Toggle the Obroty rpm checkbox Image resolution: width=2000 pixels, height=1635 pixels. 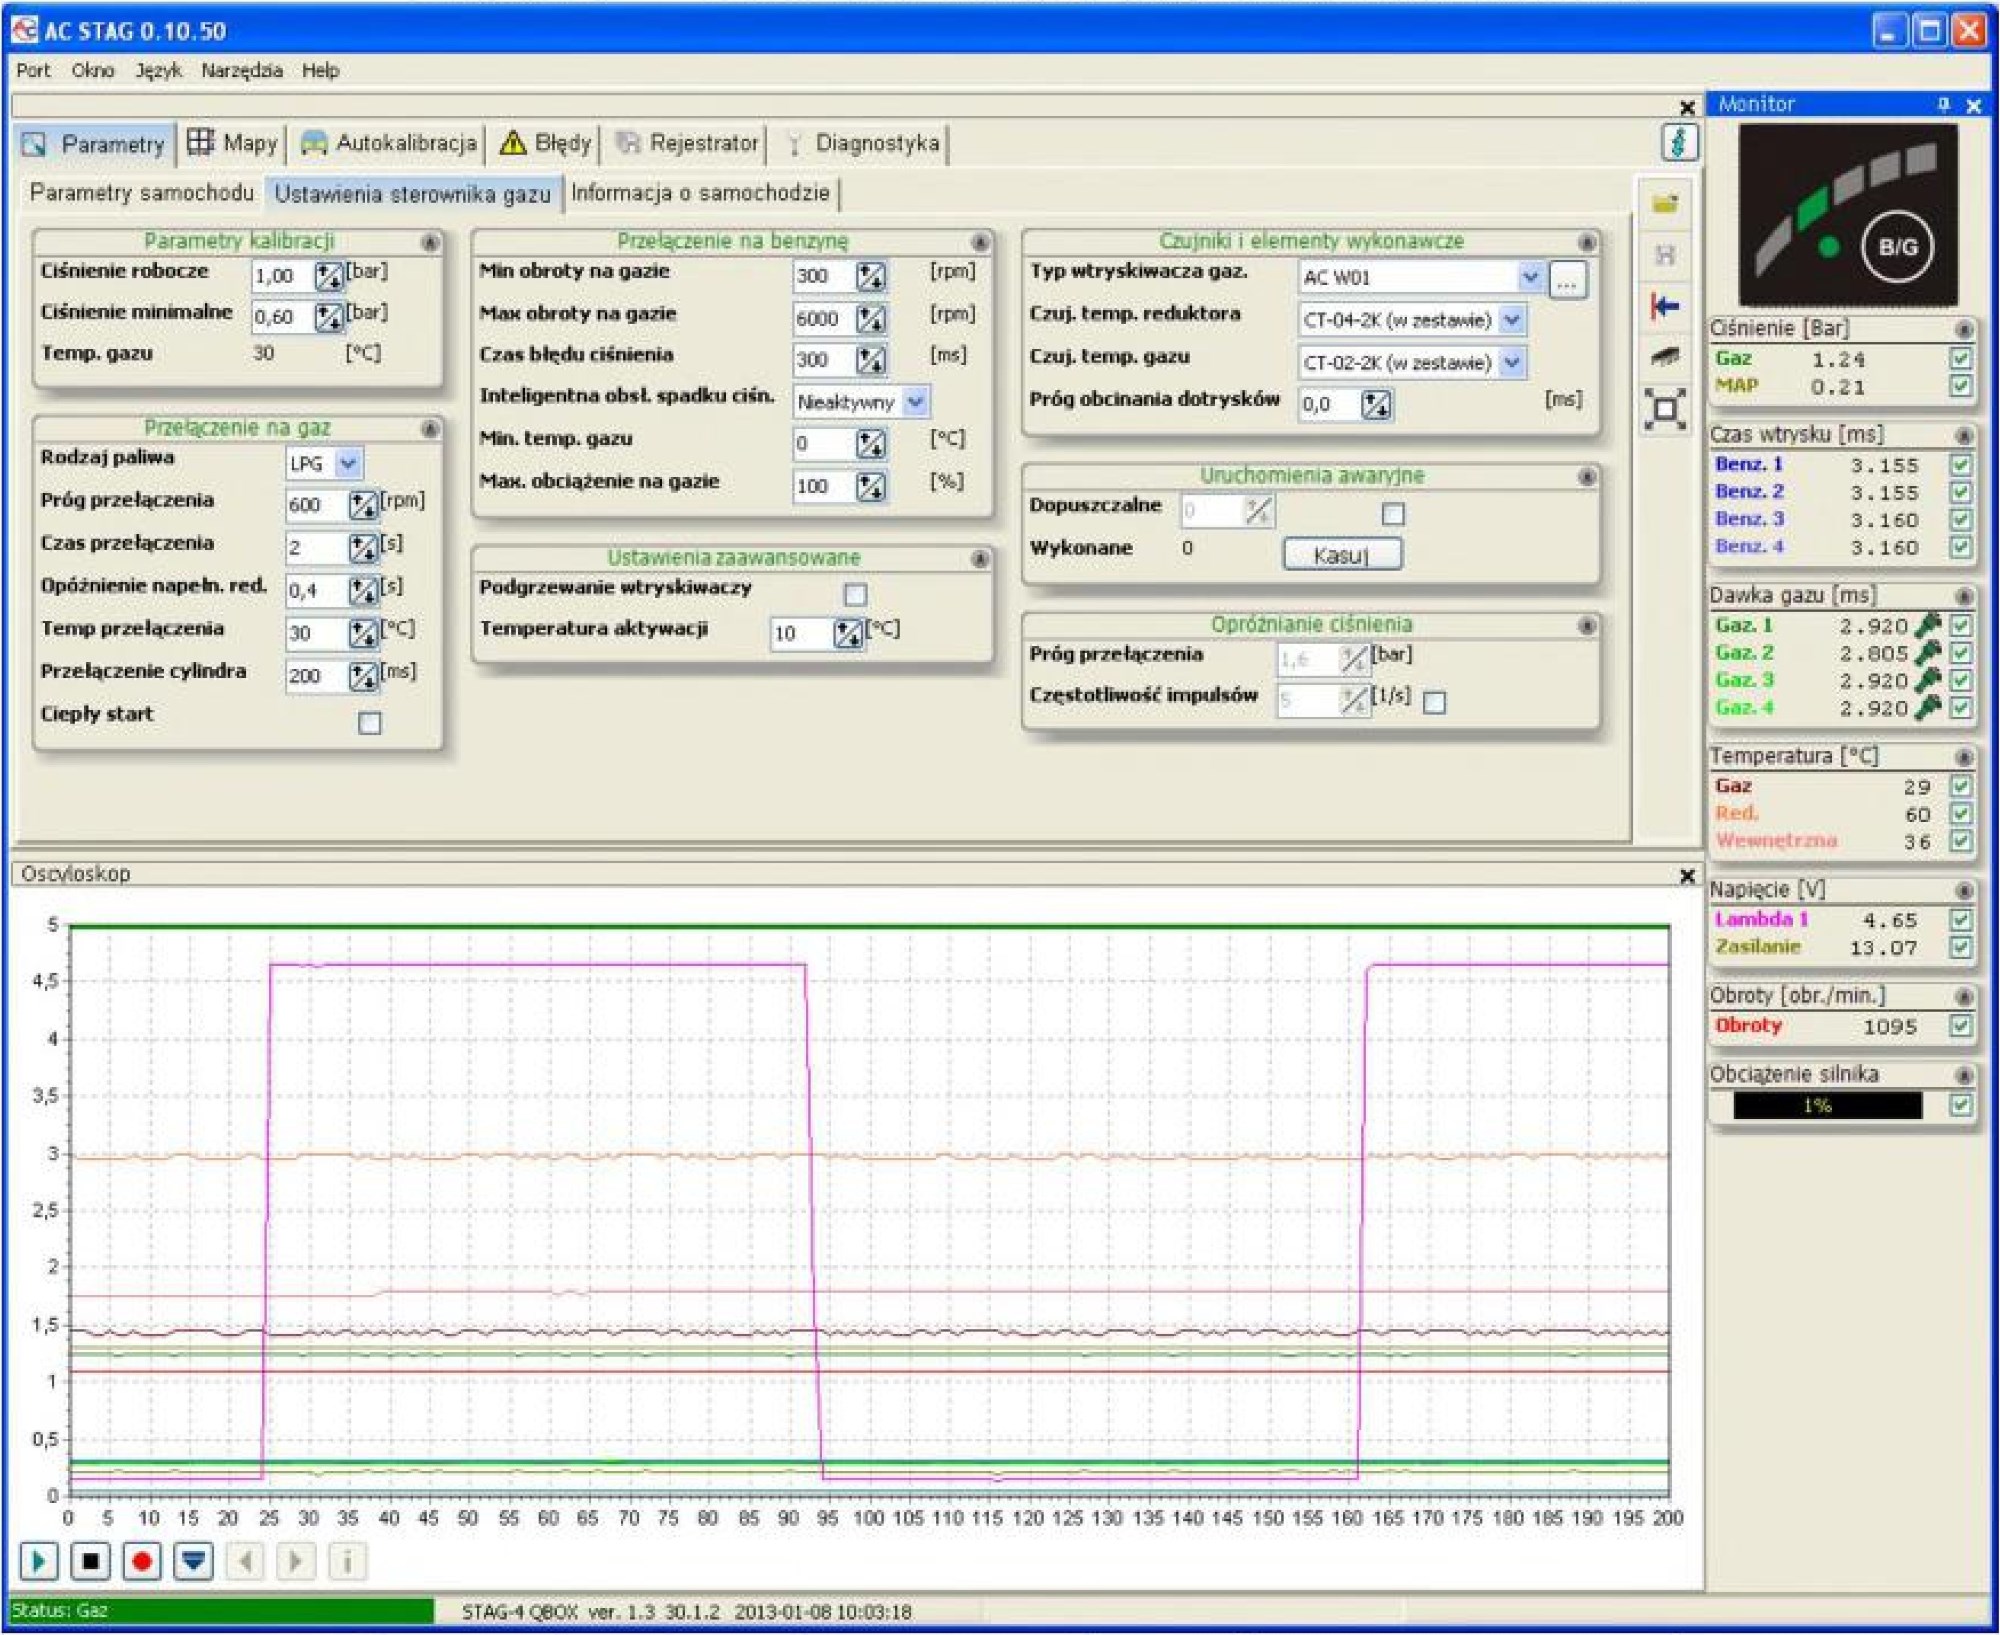[1961, 1026]
